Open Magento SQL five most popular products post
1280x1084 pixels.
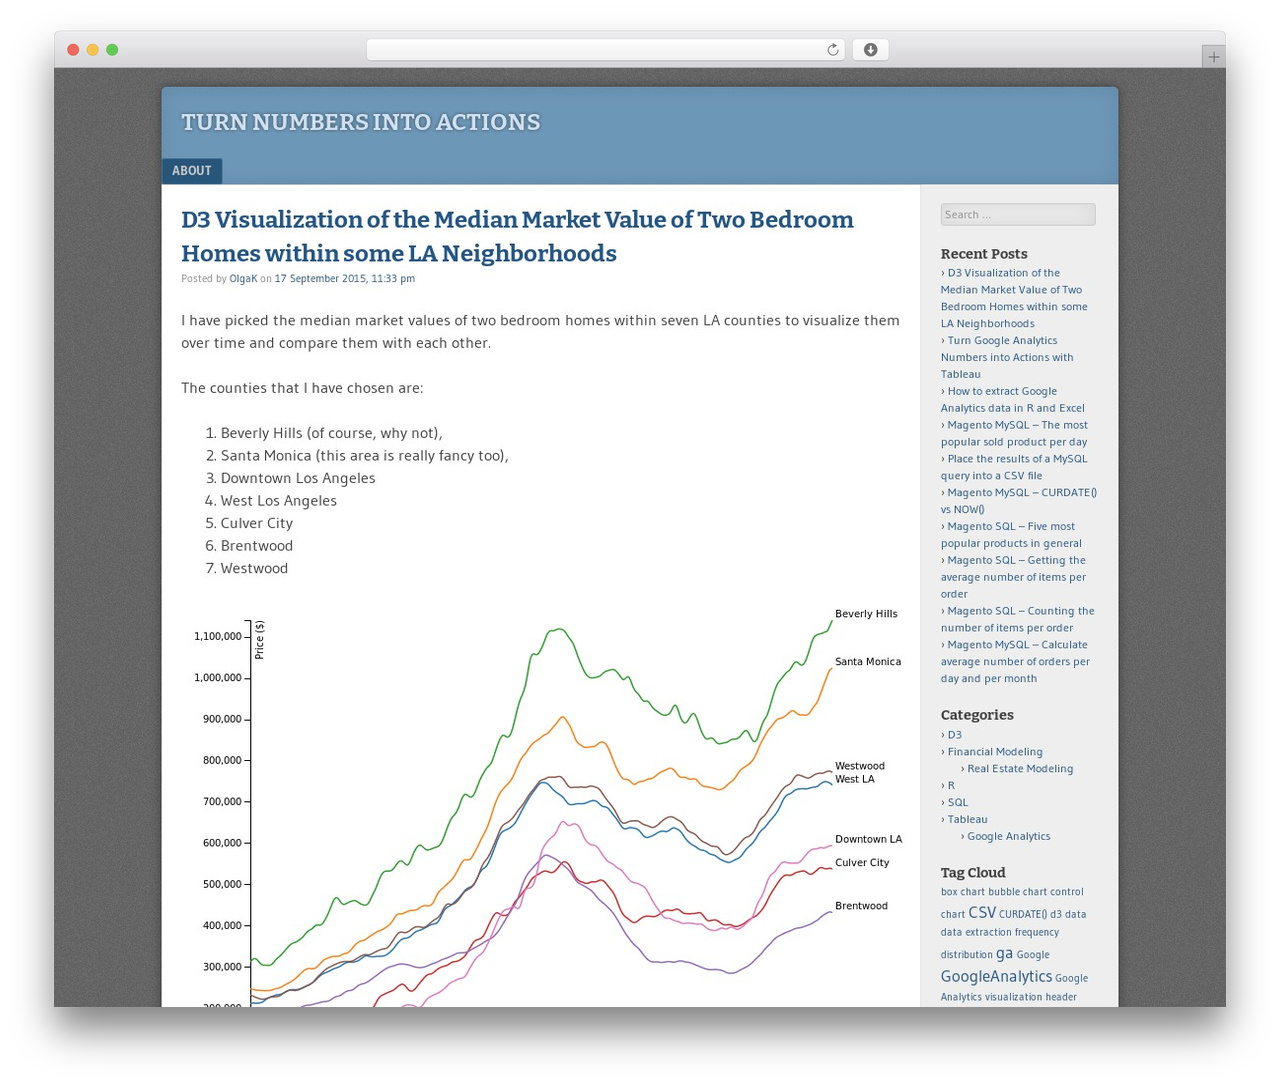point(1011,535)
